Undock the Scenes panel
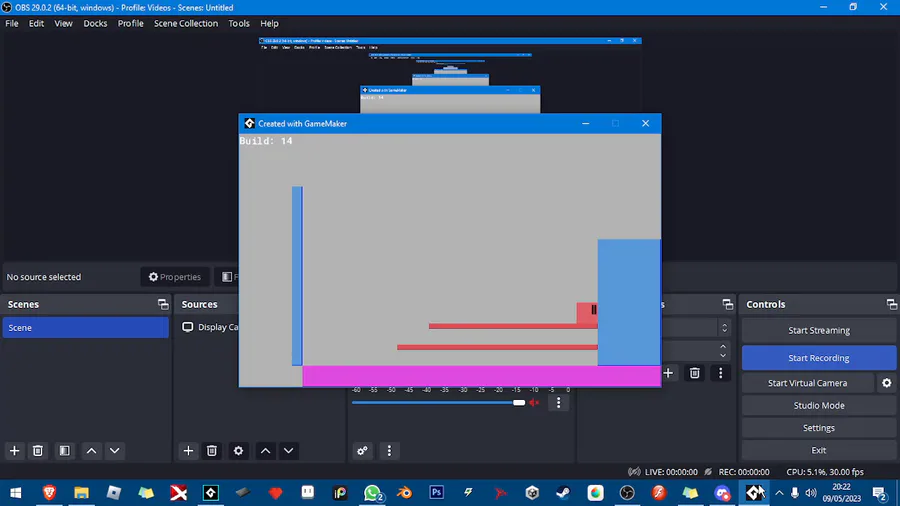Screen dimensions: 900x506 point(163,305)
